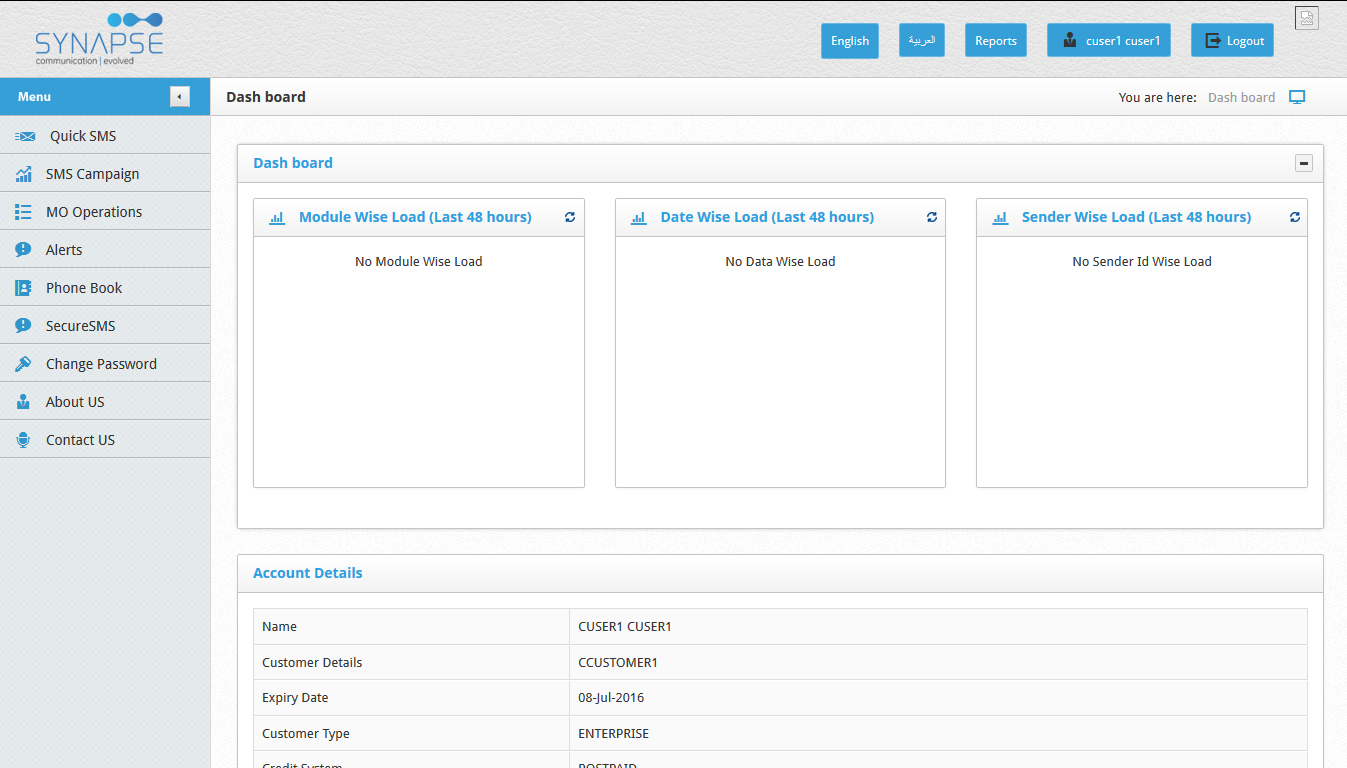The height and width of the screenshot is (768, 1347).
Task: Collapse the left Menu sidebar
Action: (179, 97)
